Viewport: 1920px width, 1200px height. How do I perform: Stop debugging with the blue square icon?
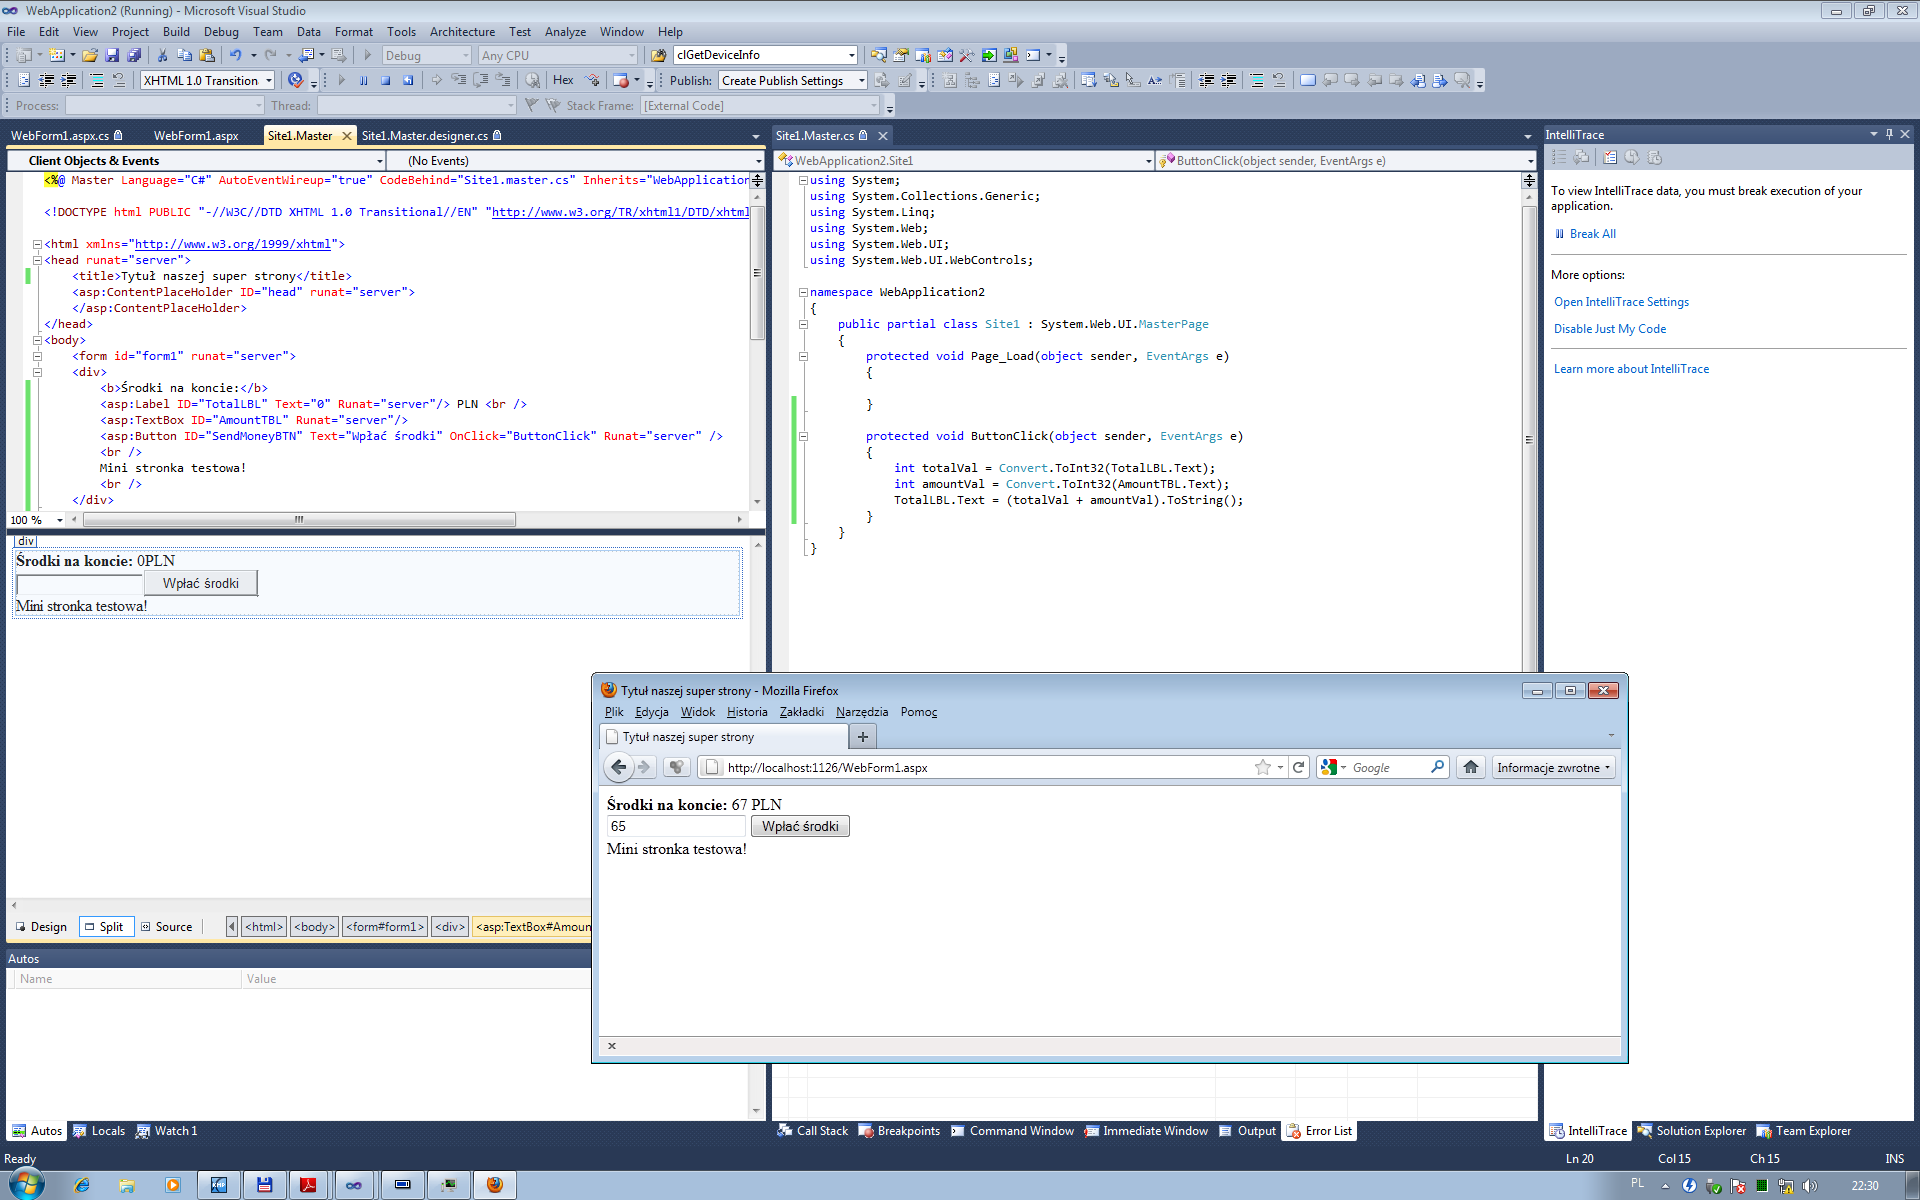click(386, 80)
